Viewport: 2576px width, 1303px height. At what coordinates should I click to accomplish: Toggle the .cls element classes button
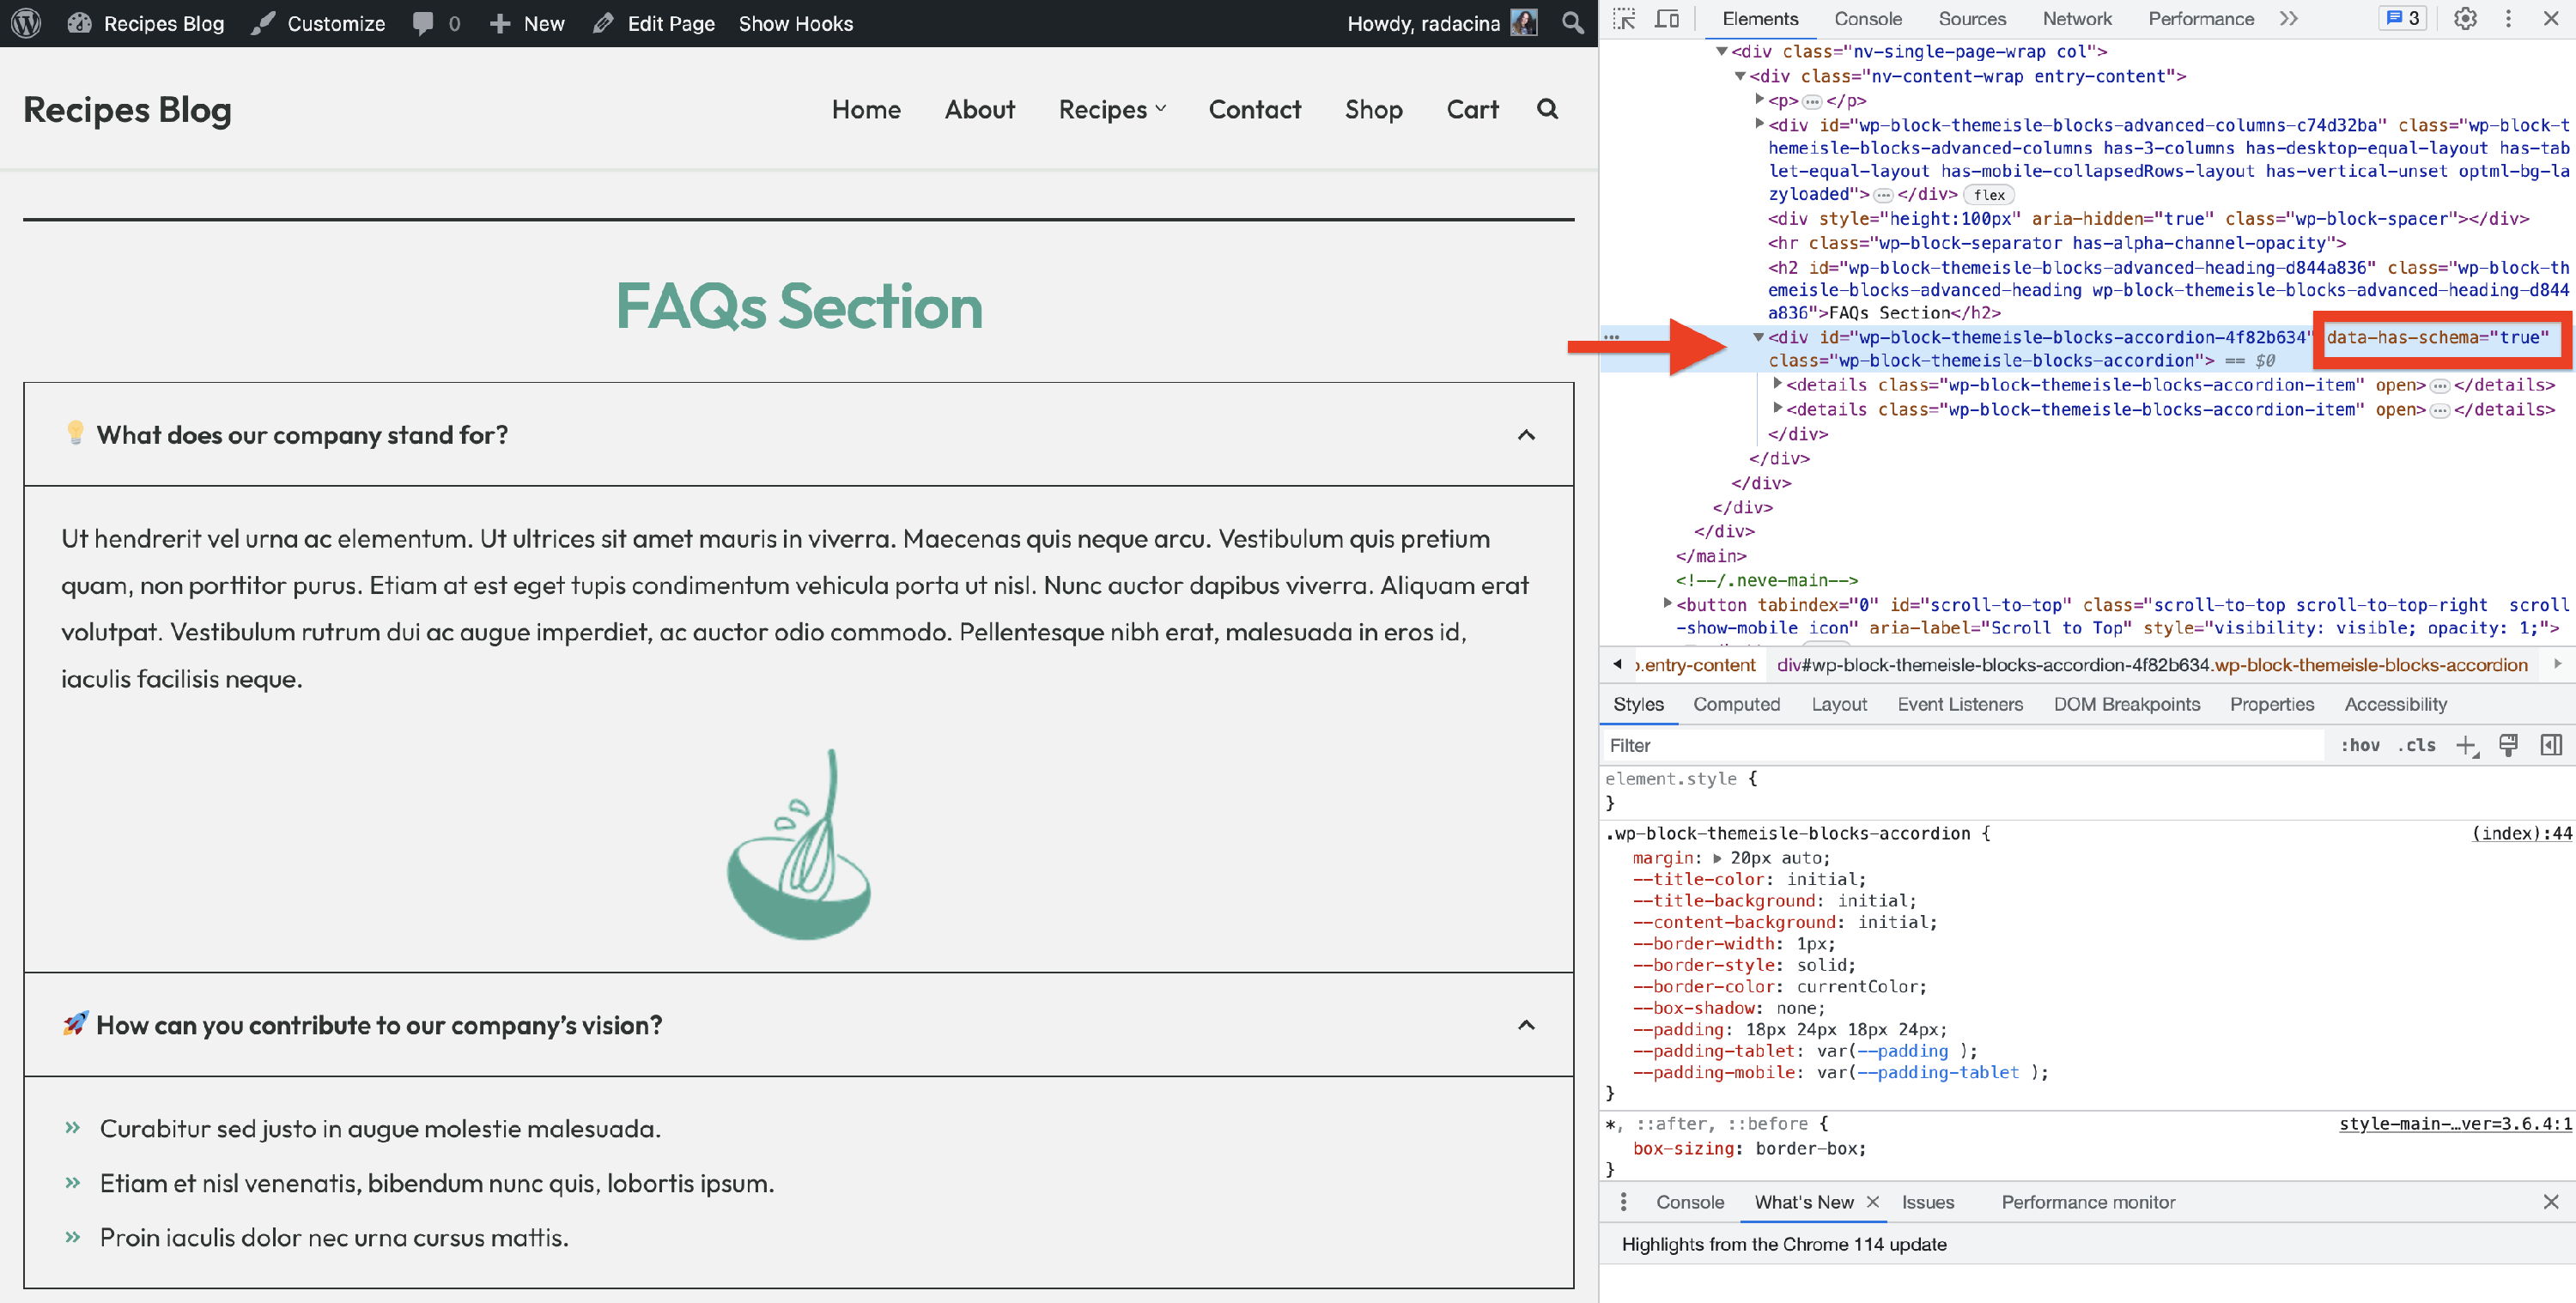coord(2420,745)
